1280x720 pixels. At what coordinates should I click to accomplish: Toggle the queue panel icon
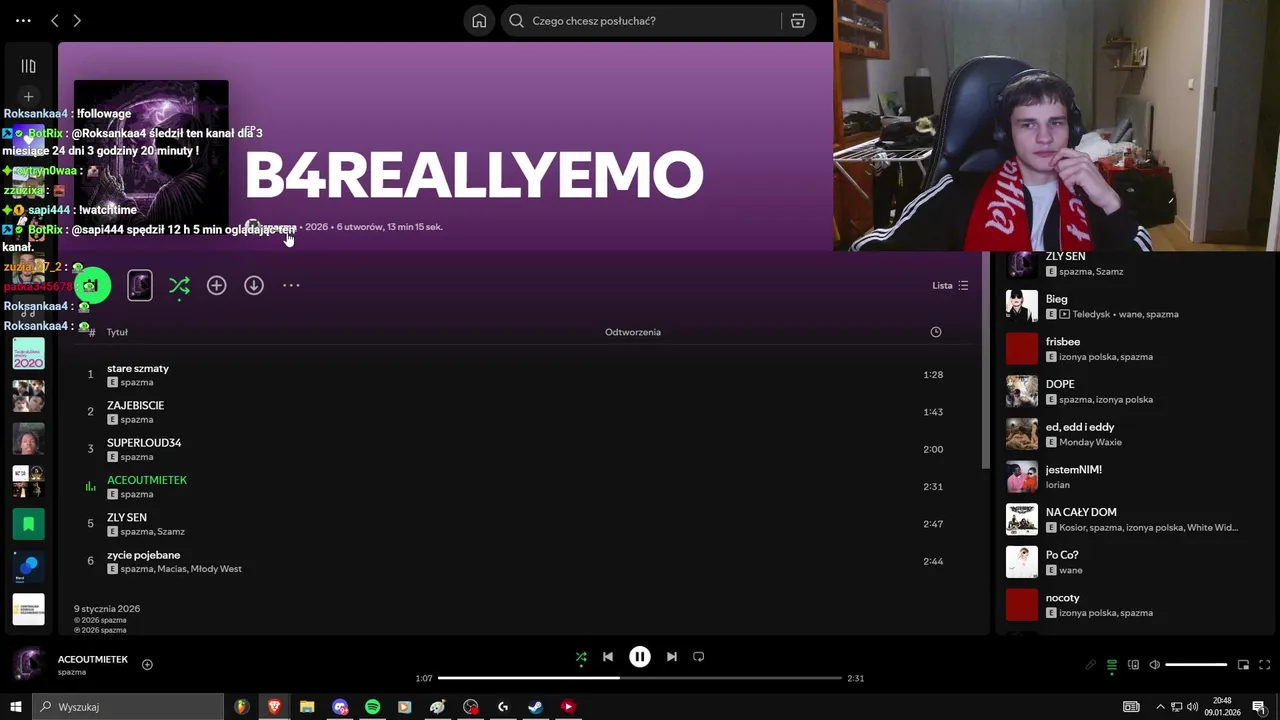click(1112, 665)
